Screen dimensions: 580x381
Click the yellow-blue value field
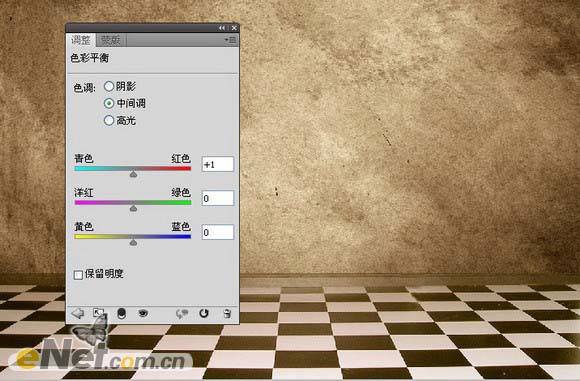[218, 232]
